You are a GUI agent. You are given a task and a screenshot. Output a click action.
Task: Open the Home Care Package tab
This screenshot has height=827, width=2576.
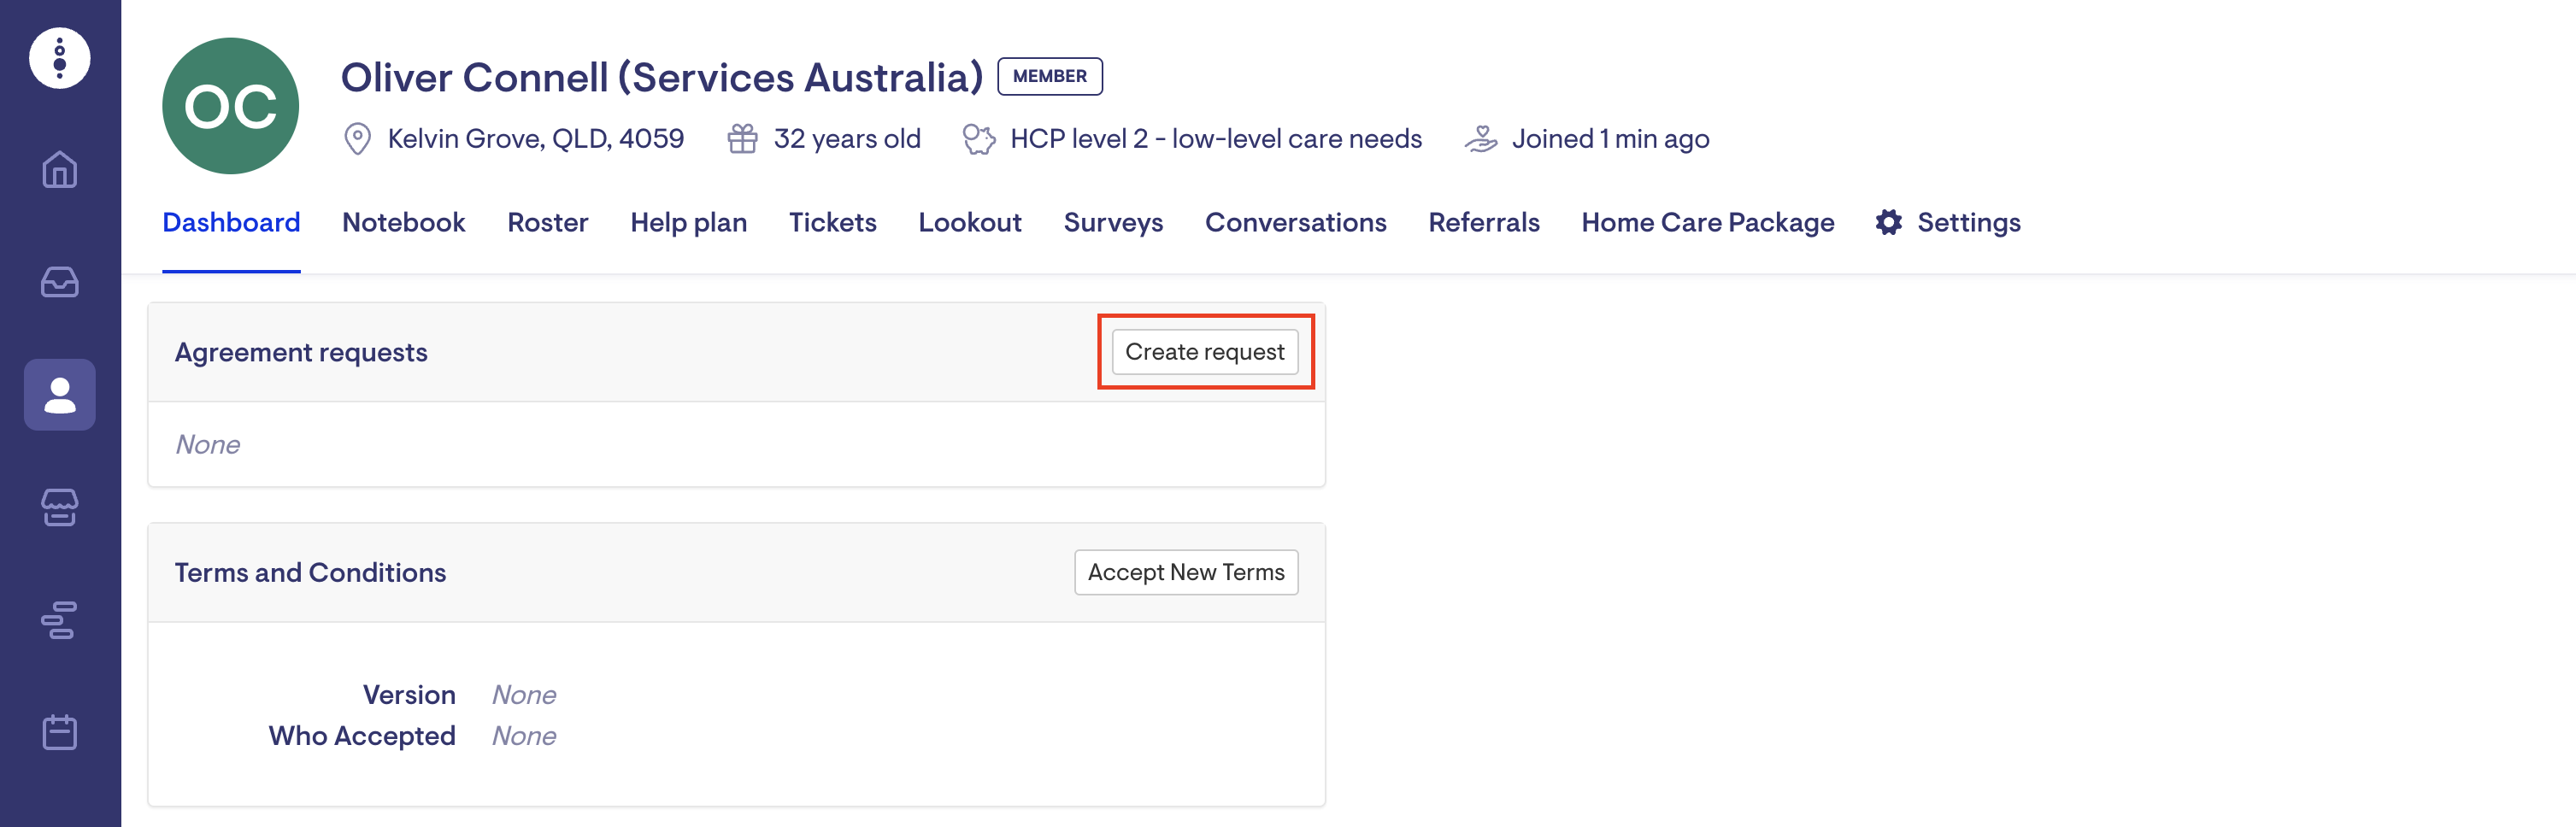[x=1707, y=222]
